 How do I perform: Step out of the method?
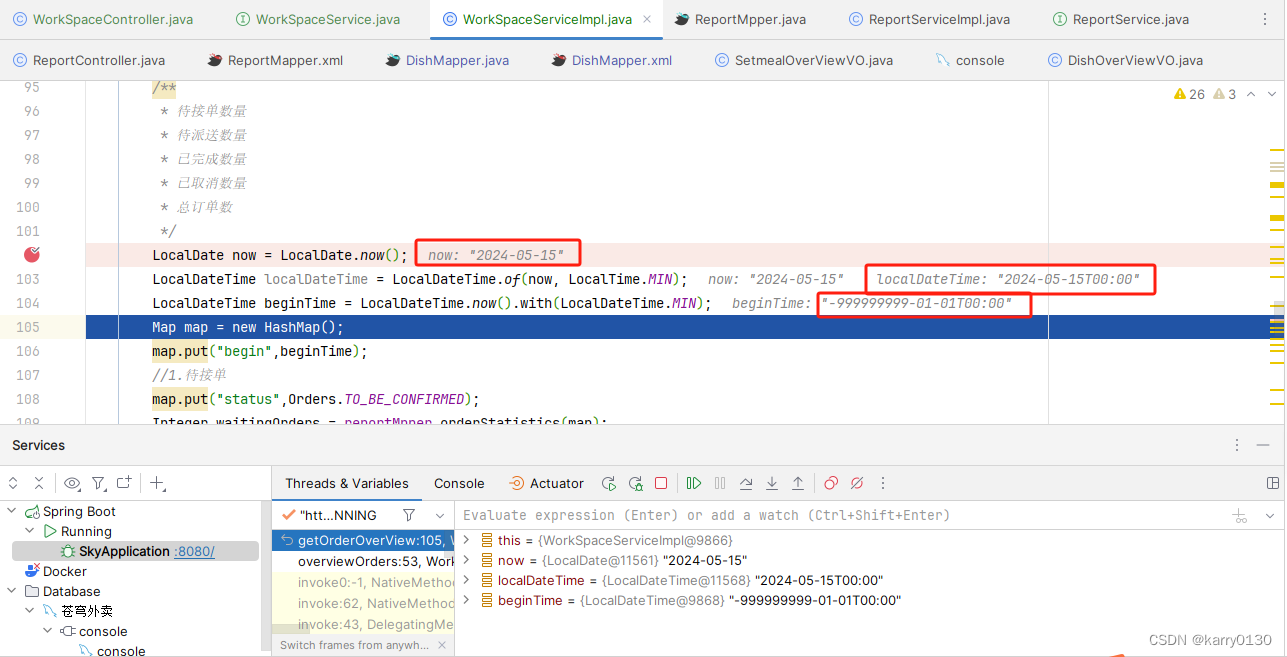(798, 483)
